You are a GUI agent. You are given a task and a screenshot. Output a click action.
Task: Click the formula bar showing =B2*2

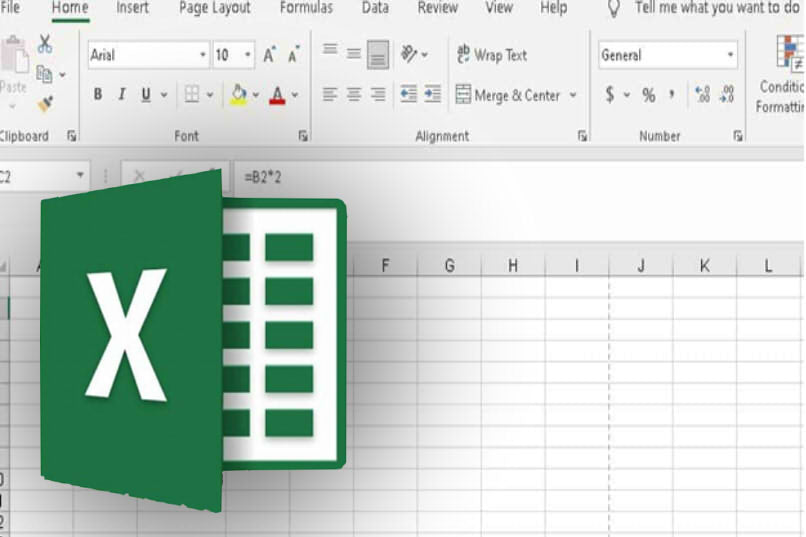[519, 177]
